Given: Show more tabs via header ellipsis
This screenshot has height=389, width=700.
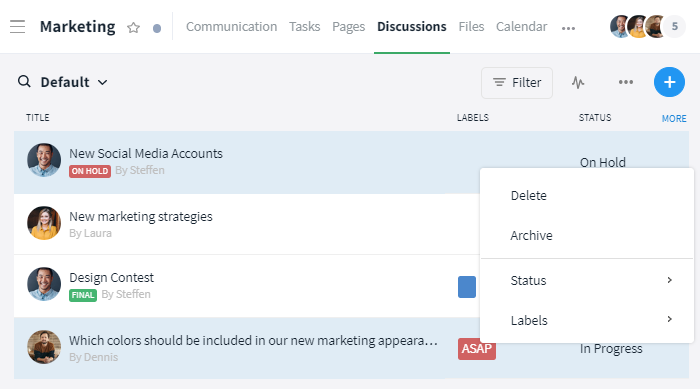Looking at the screenshot, I should (568, 28).
